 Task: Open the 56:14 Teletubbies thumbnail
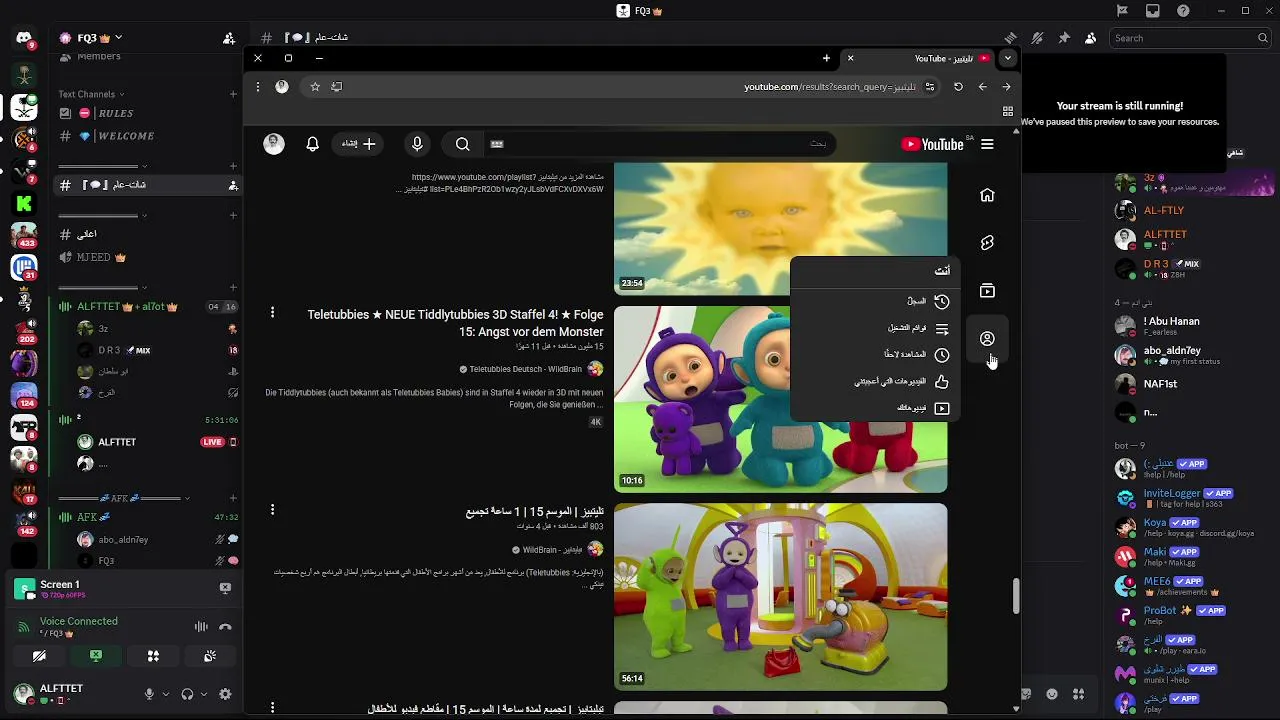point(780,597)
